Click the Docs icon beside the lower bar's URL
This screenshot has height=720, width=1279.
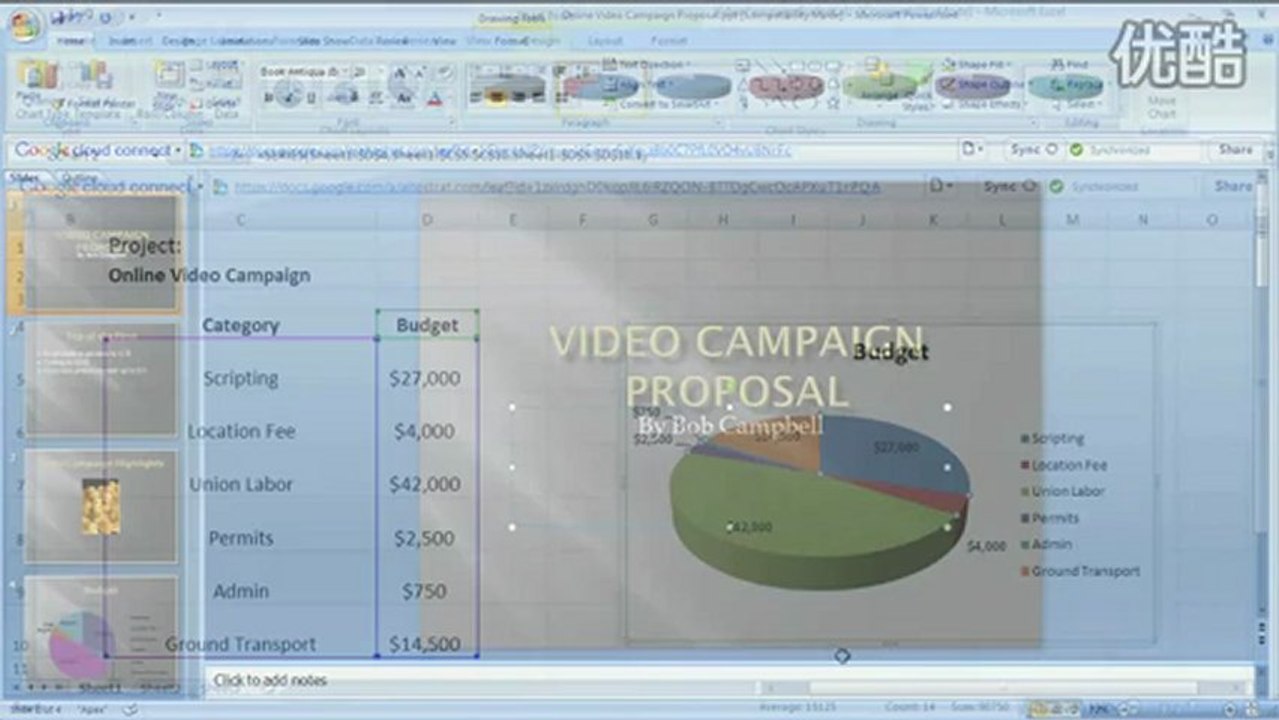220,186
